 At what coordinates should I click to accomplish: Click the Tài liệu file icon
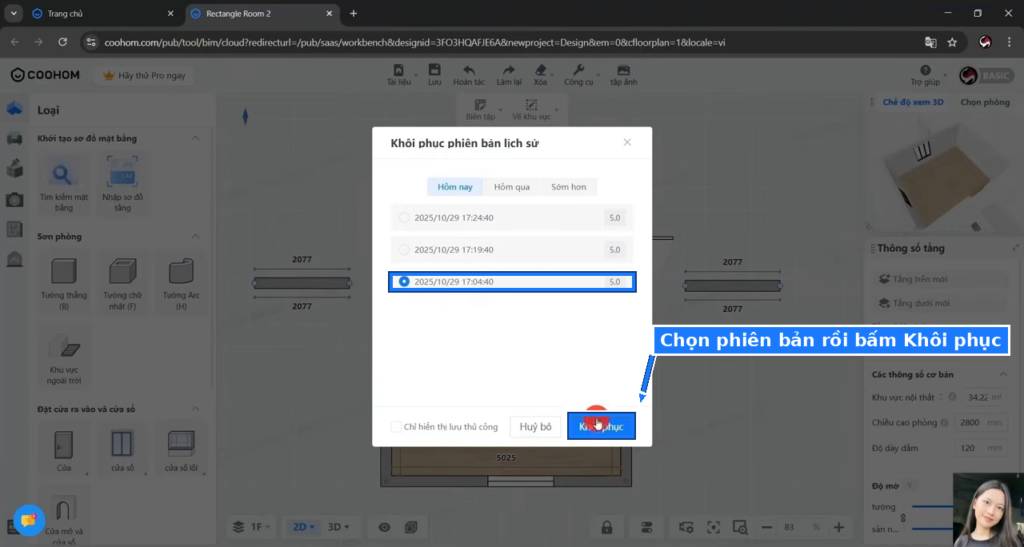pyautogui.click(x=398, y=70)
